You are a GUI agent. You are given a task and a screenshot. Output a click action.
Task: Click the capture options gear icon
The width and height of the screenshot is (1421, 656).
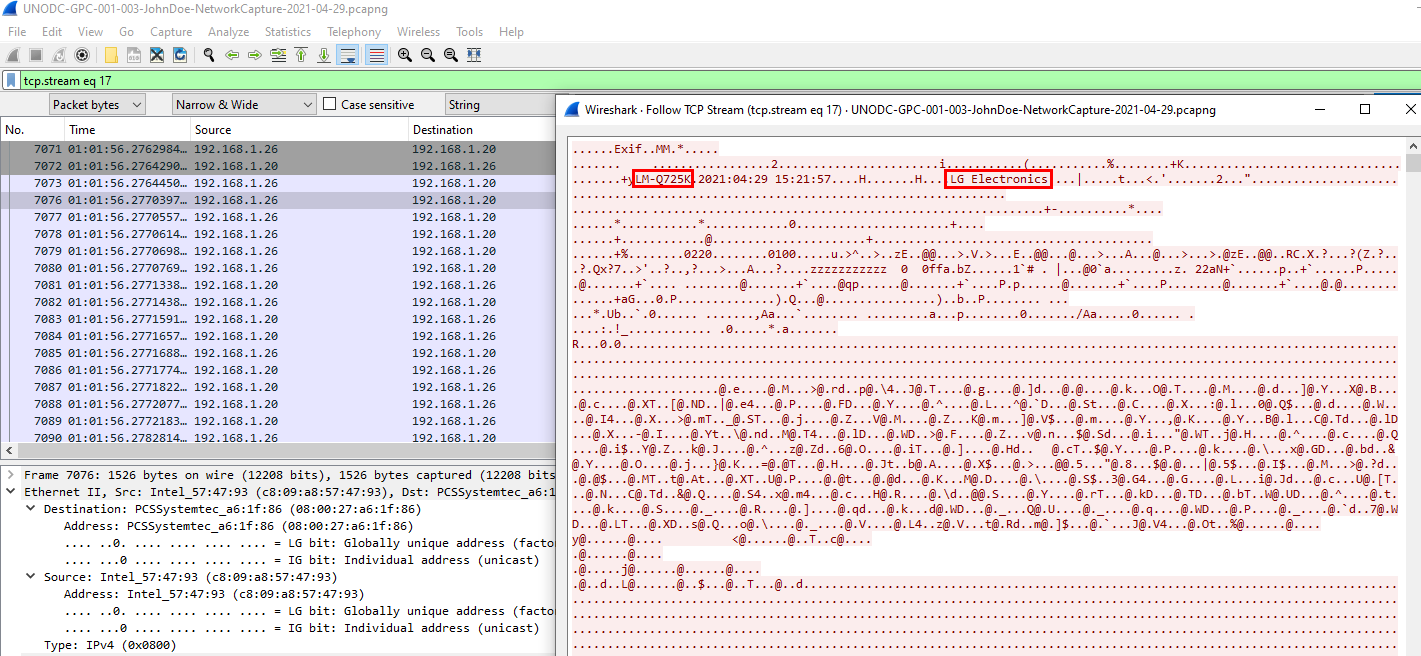(82, 55)
